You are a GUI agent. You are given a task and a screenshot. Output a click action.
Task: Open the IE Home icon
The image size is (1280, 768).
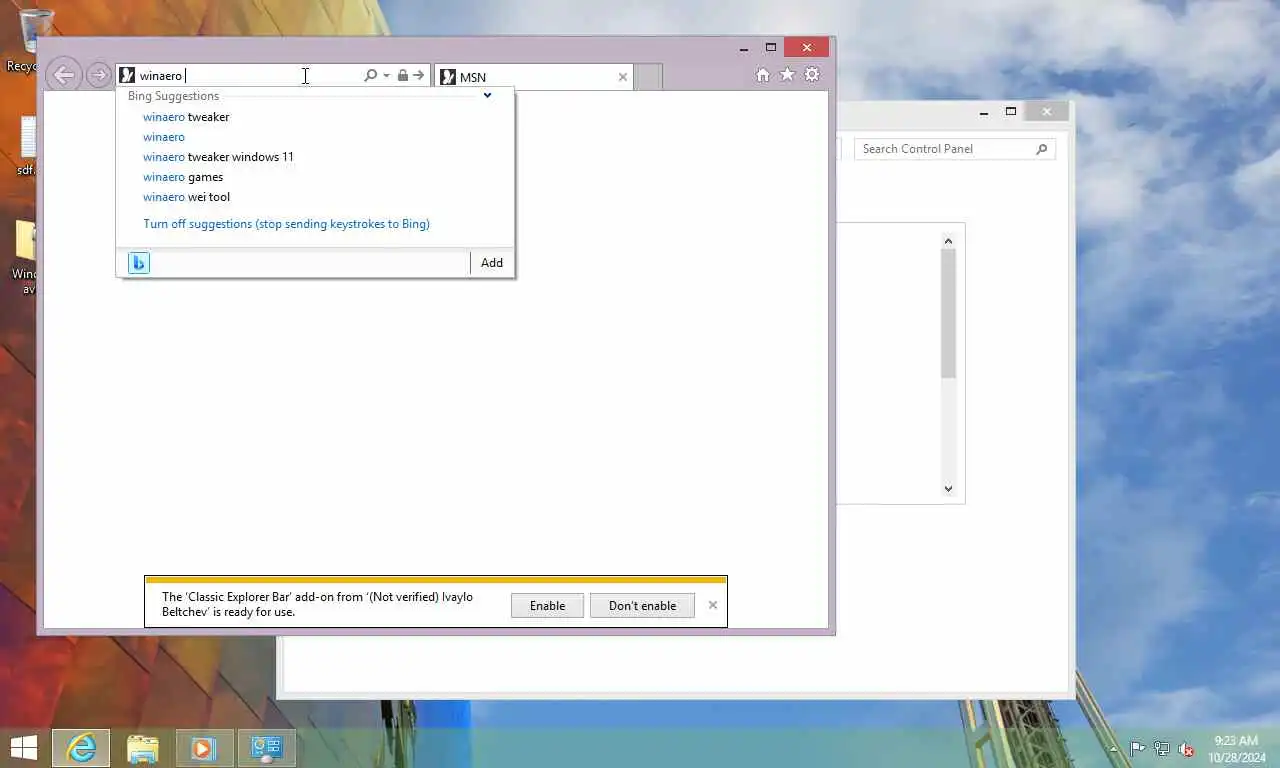coord(763,75)
